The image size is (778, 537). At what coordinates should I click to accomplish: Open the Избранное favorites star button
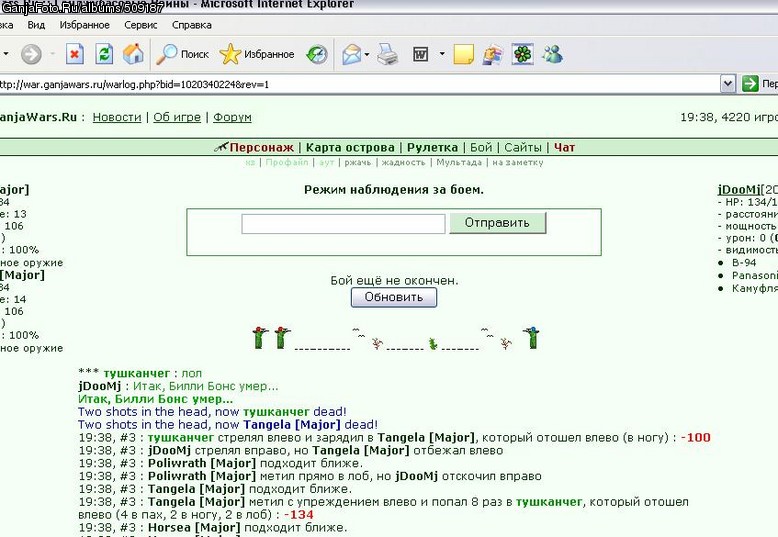click(x=257, y=54)
